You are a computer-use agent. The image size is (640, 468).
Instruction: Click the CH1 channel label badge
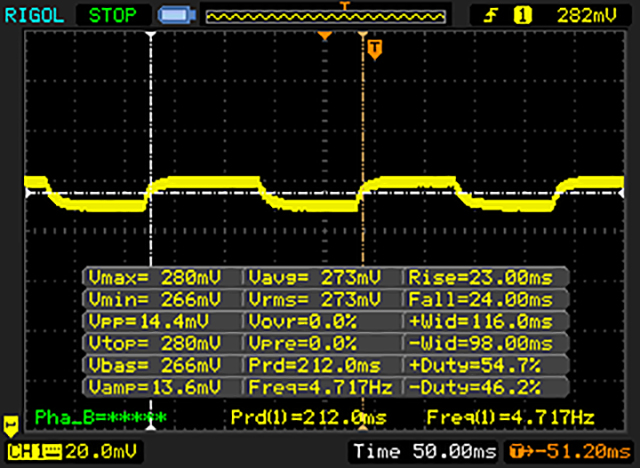34,452
